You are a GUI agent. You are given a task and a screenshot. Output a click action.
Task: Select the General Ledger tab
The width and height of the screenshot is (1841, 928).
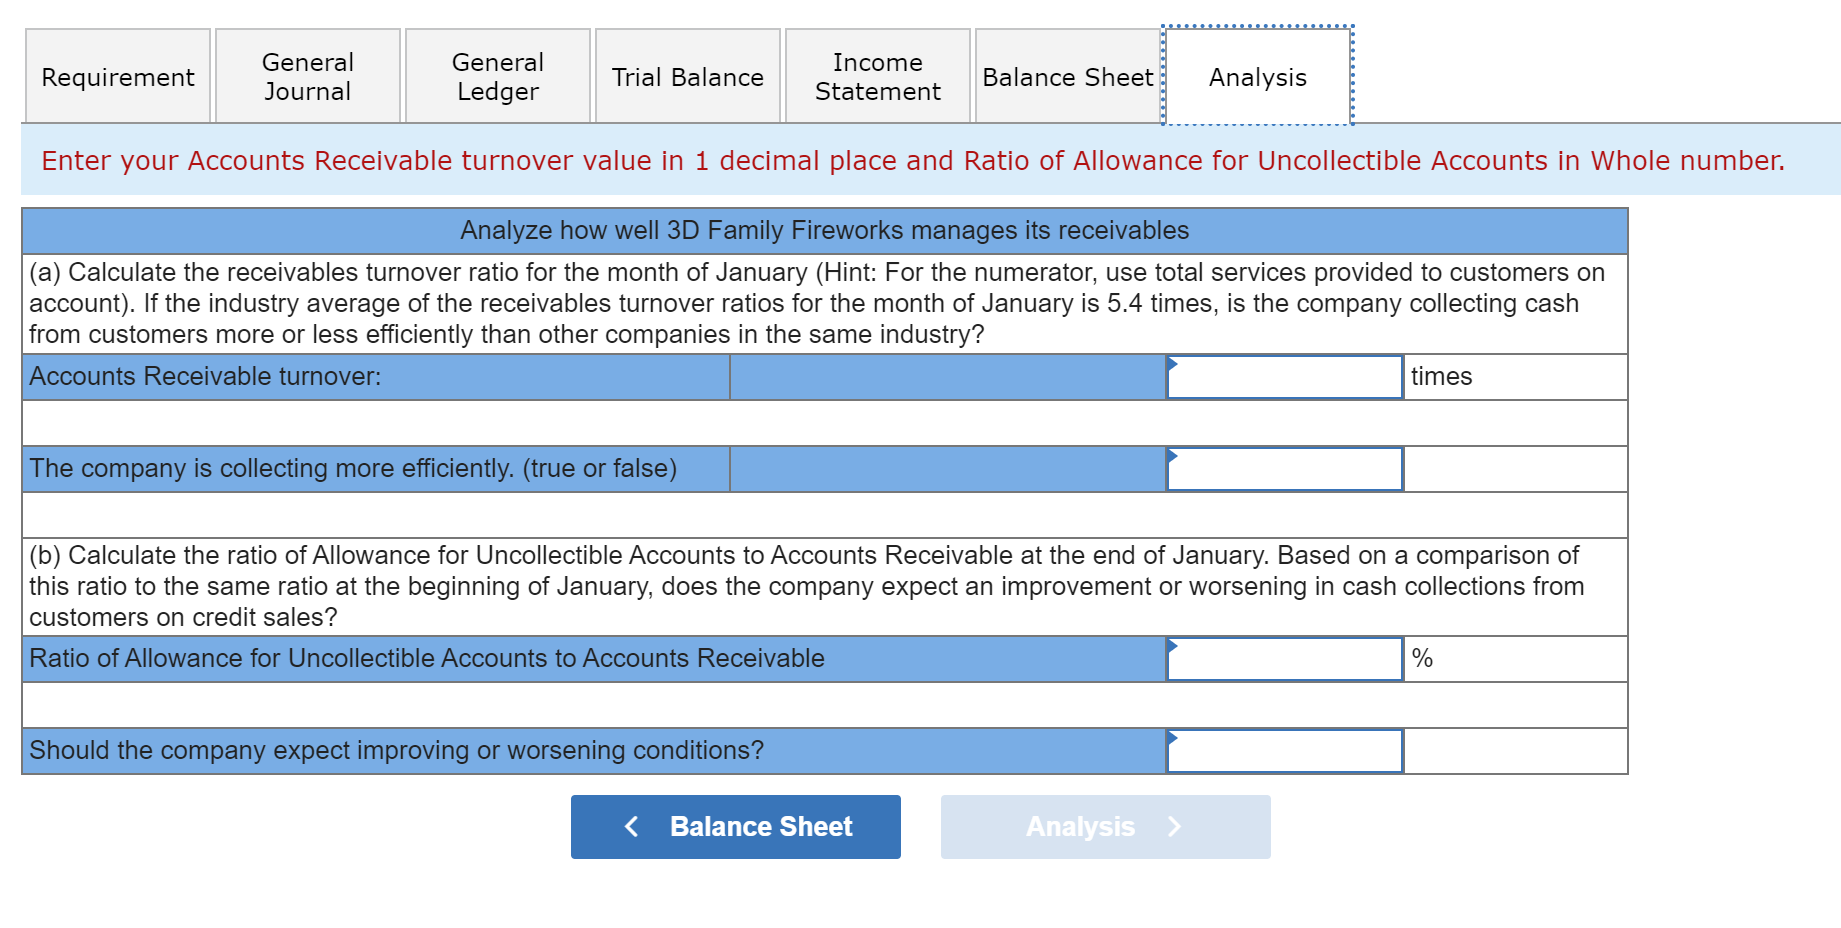pyautogui.click(x=497, y=76)
